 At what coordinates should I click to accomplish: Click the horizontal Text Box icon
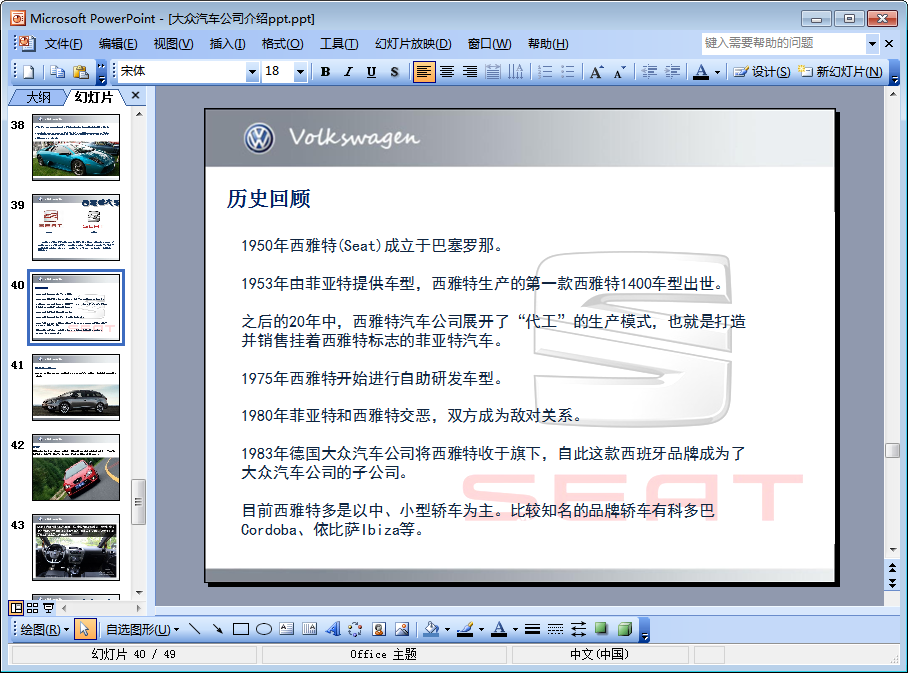287,629
